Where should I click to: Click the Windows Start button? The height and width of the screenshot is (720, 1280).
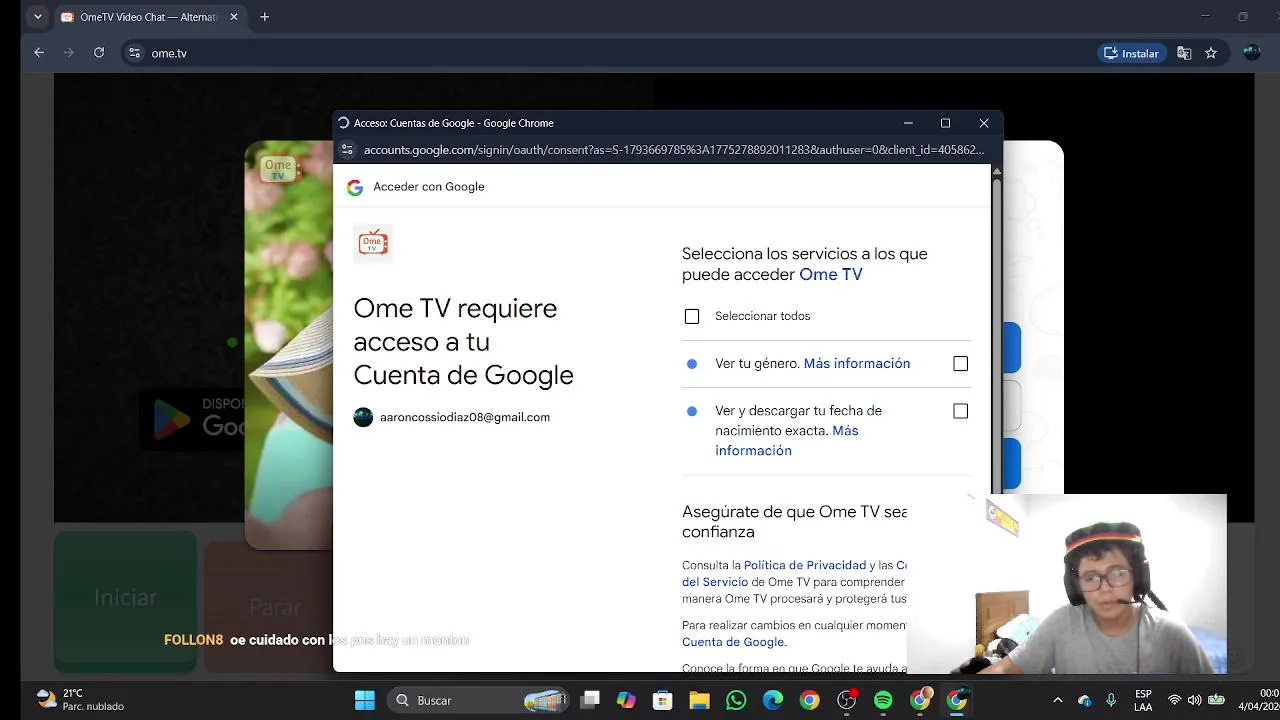365,700
